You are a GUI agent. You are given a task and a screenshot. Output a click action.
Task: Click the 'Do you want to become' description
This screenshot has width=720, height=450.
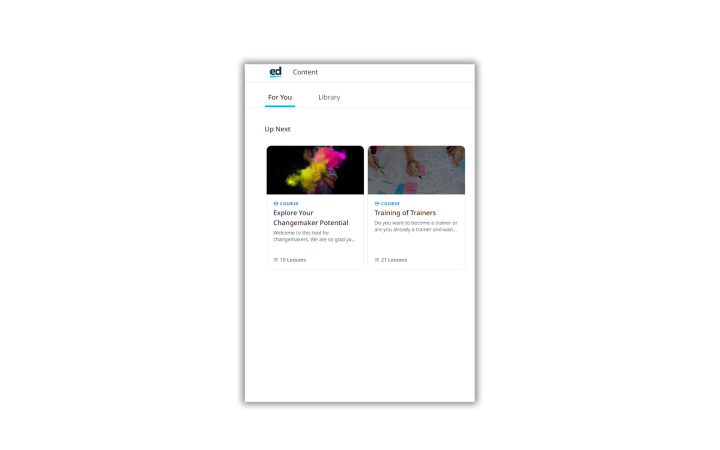(x=416, y=226)
